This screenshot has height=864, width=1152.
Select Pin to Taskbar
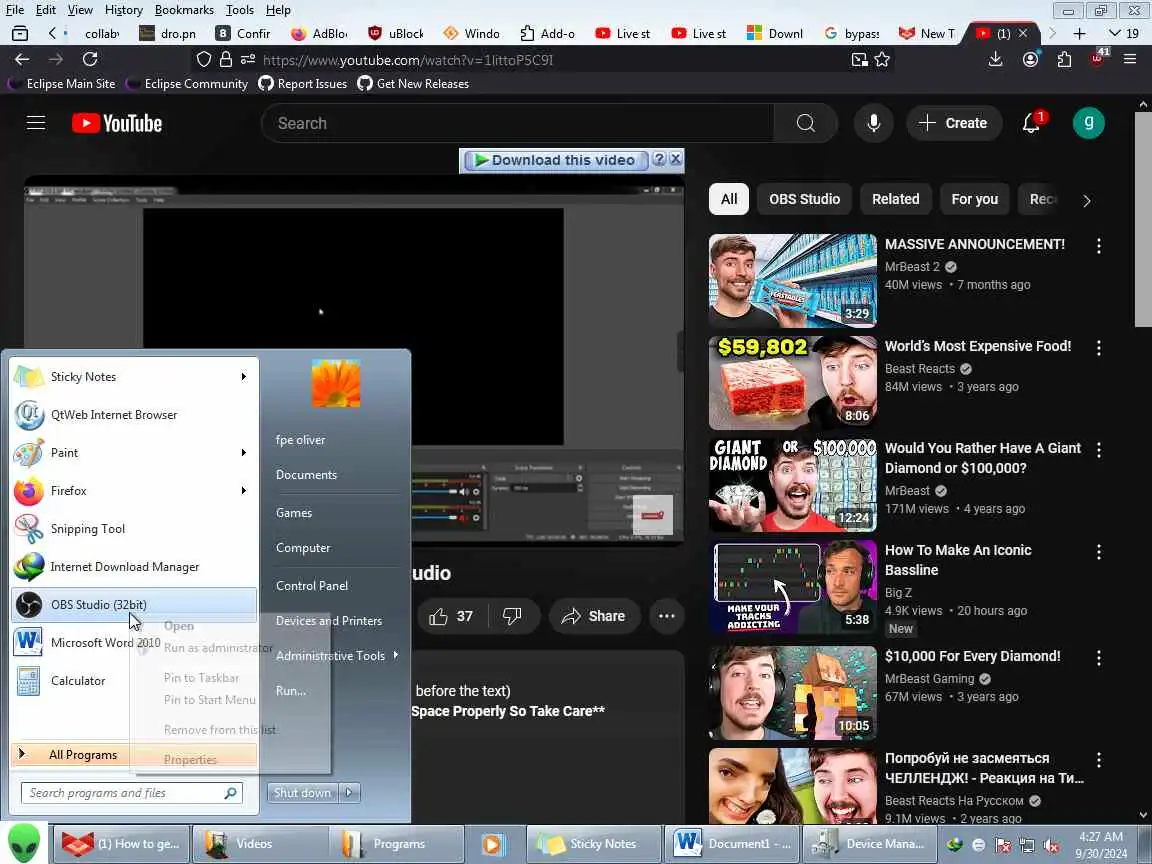pyautogui.click(x=201, y=678)
